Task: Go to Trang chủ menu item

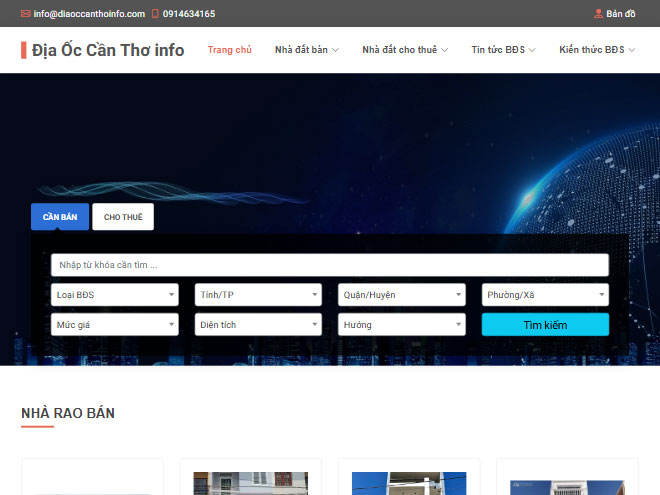Action: pos(229,50)
